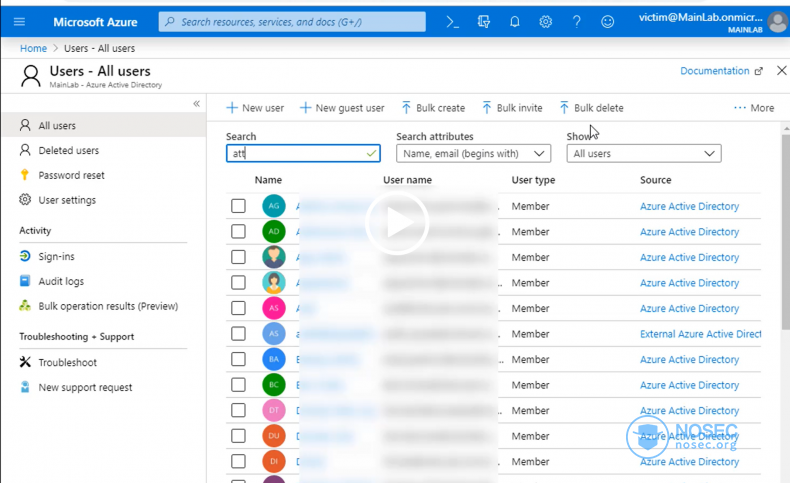Open portal settings gear icon

[x=546, y=22]
